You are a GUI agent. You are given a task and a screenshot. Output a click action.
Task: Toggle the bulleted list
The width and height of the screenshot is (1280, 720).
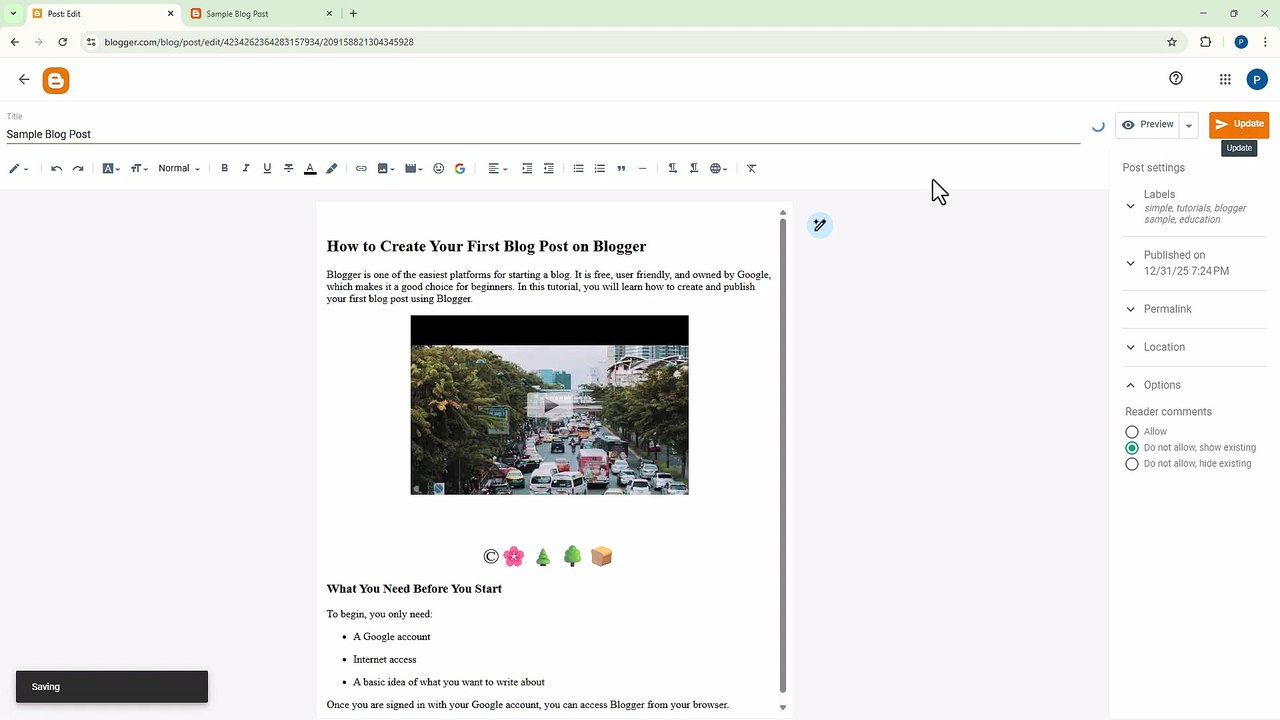coord(578,168)
